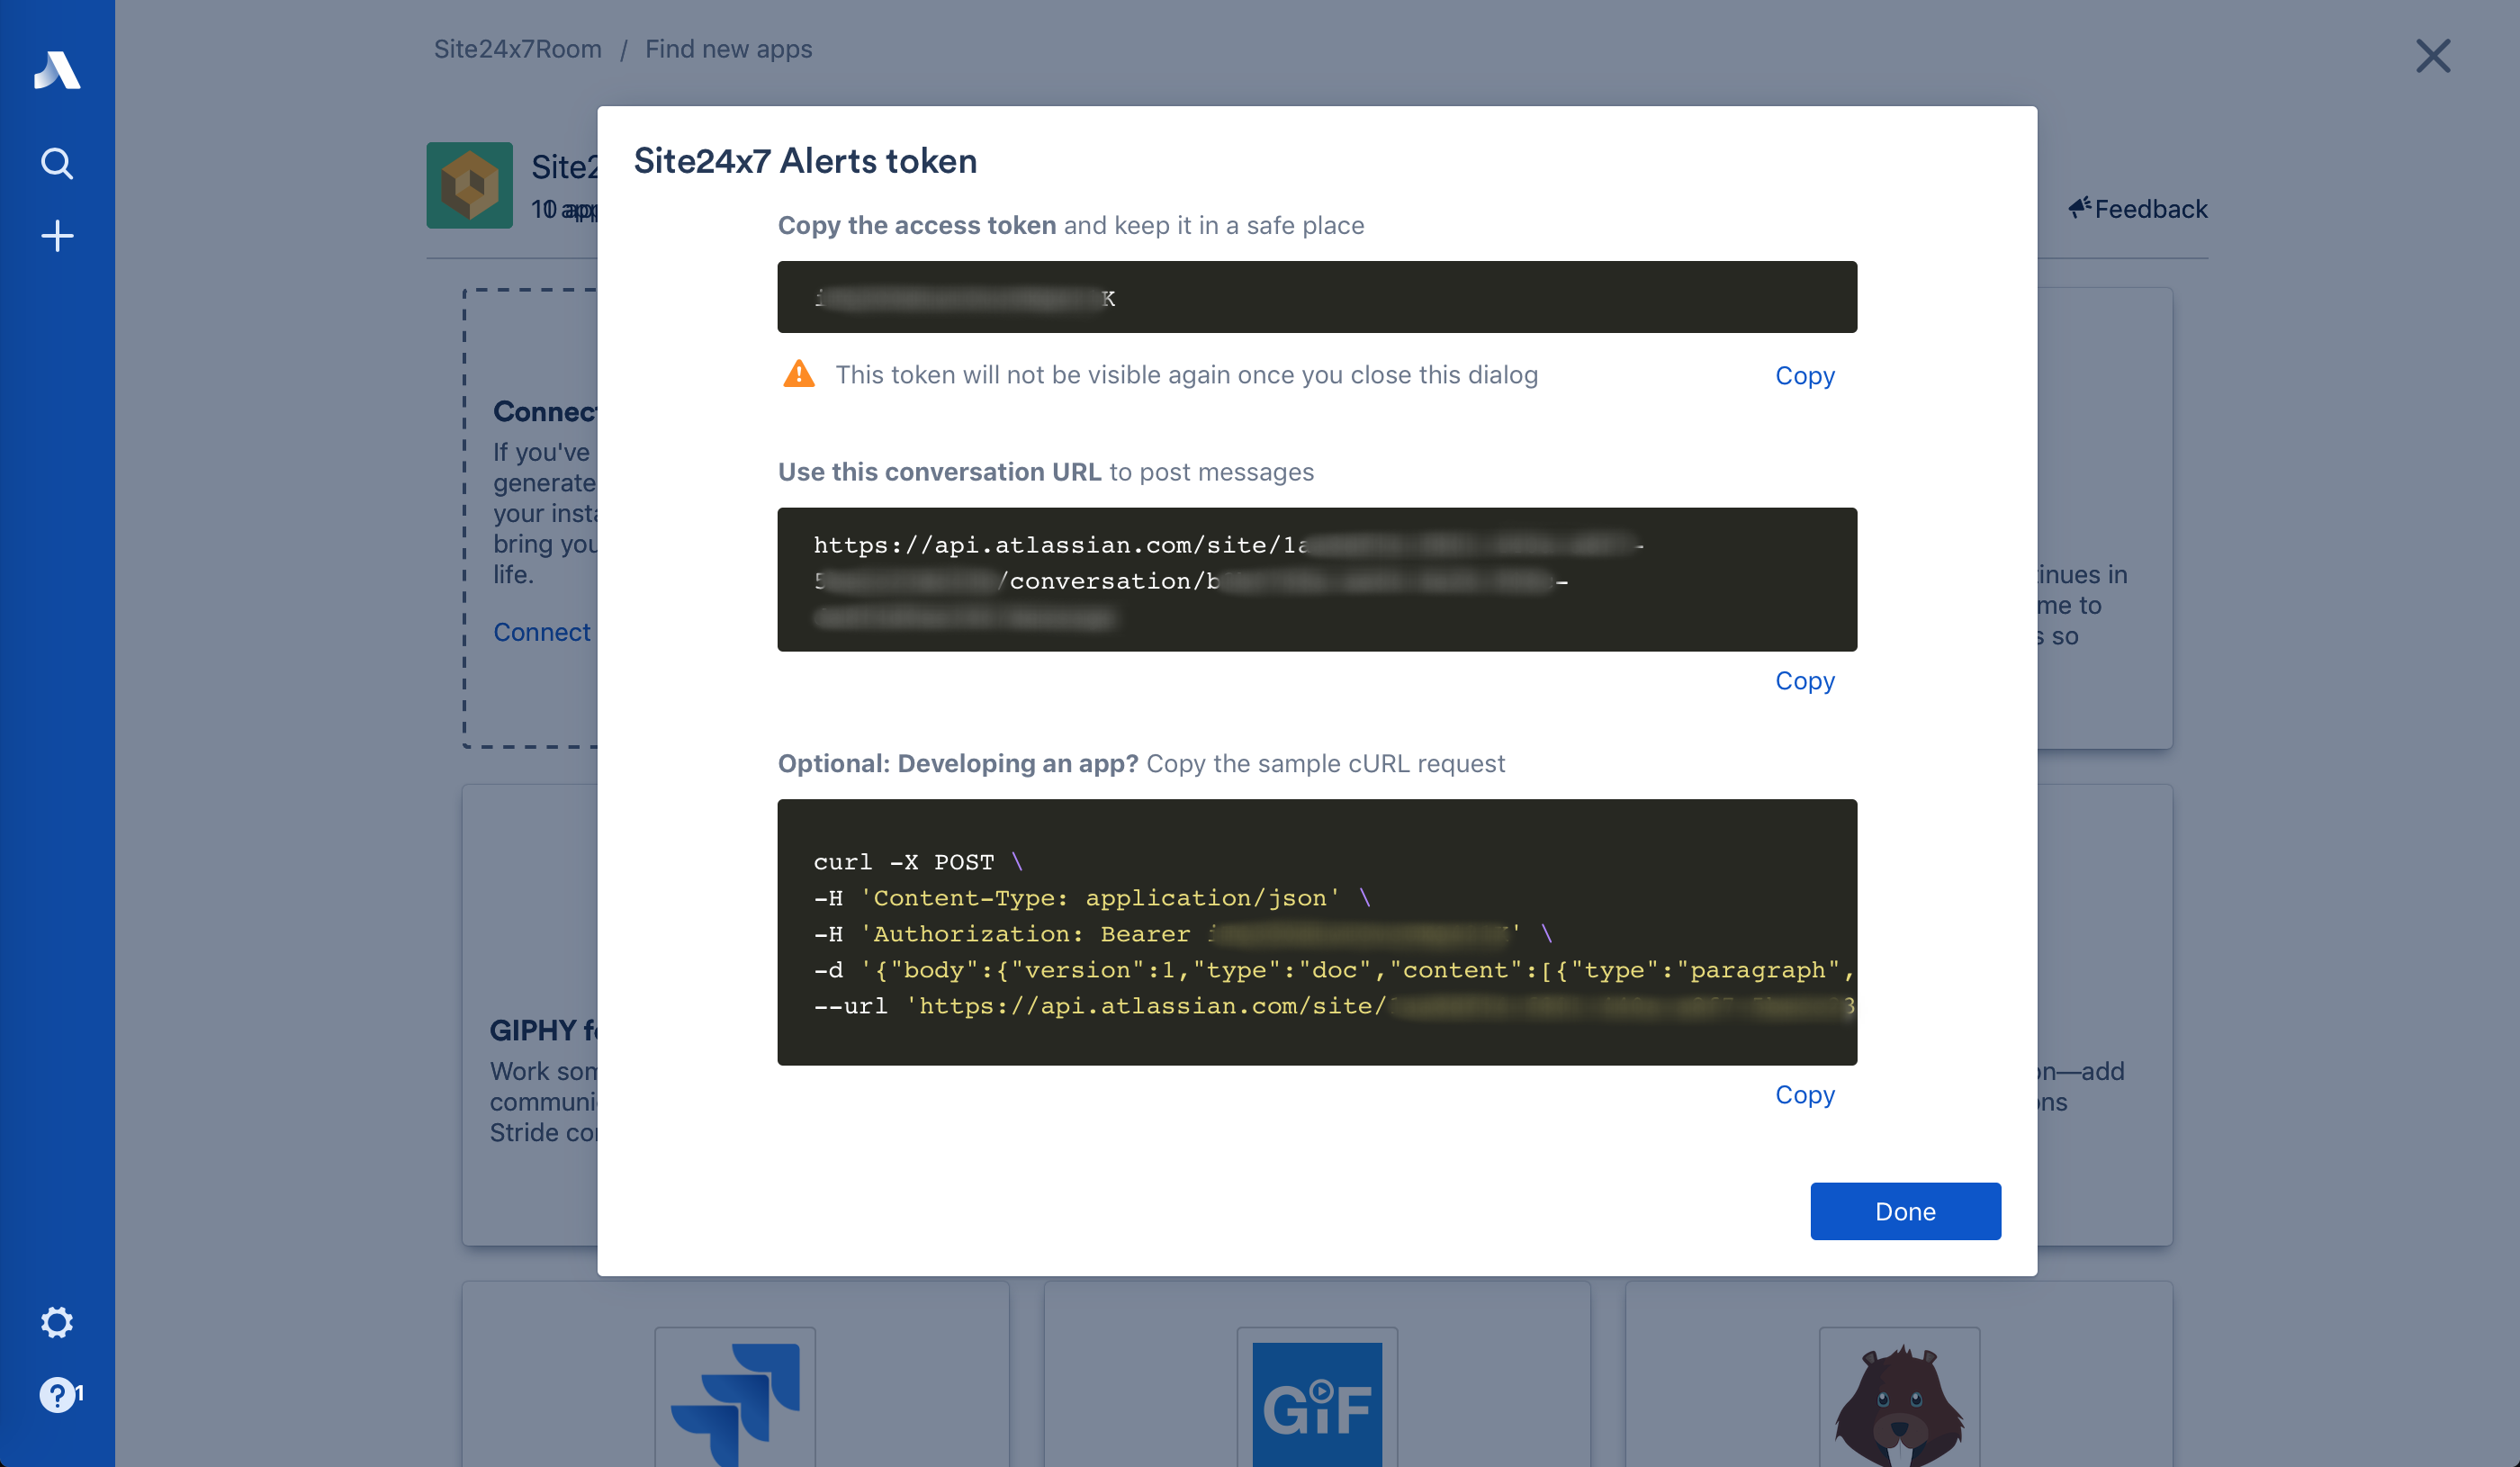Screen dimensions: 2520x1467
Task: Click the cURL sample code block
Action: [1317, 932]
